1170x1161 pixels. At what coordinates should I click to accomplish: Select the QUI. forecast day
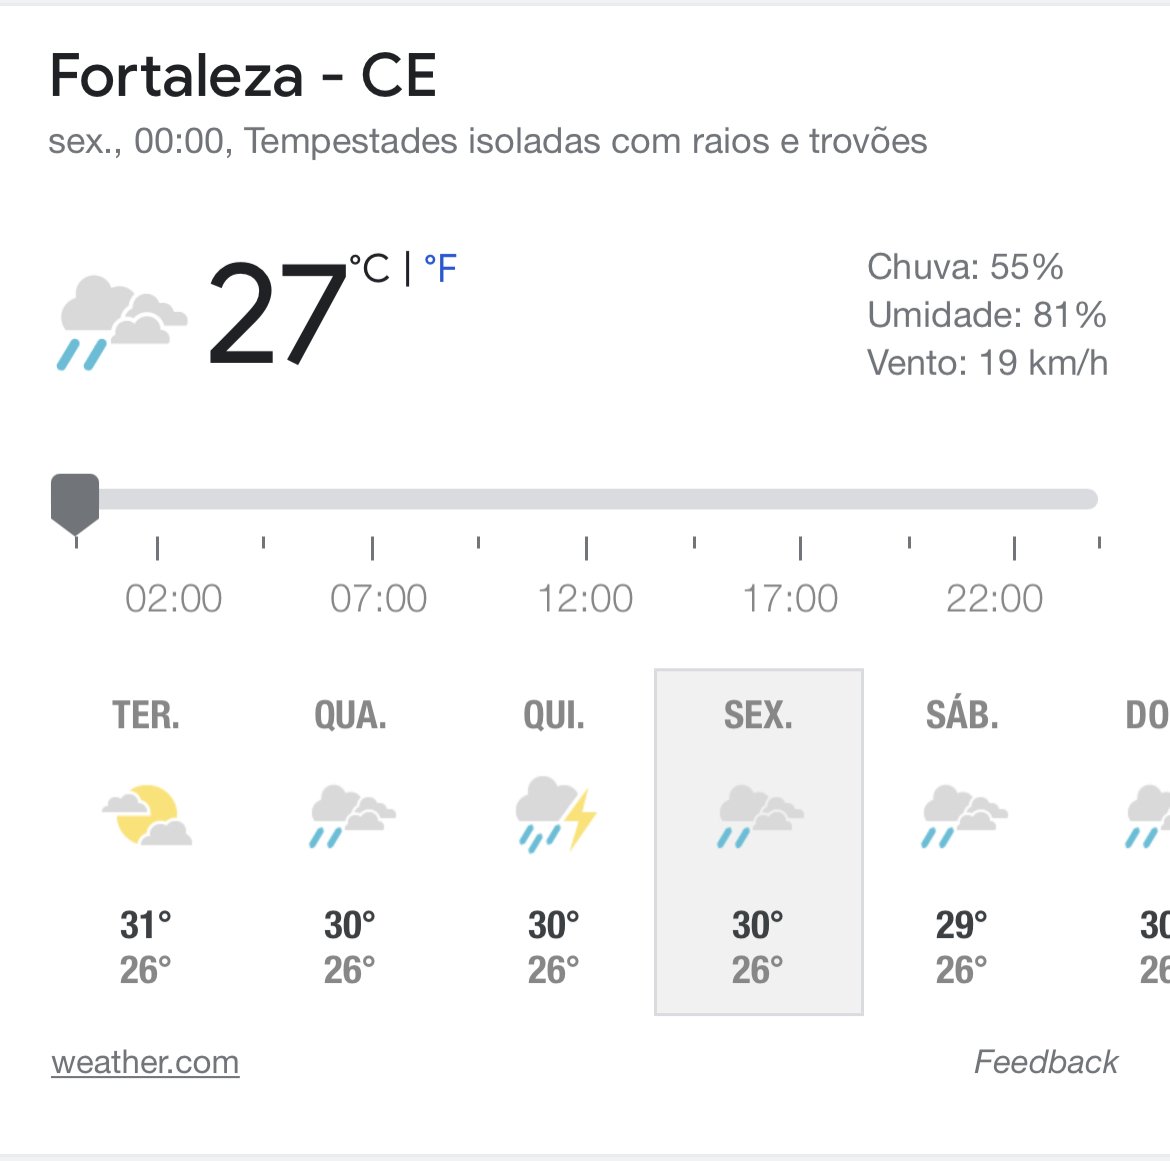[554, 840]
